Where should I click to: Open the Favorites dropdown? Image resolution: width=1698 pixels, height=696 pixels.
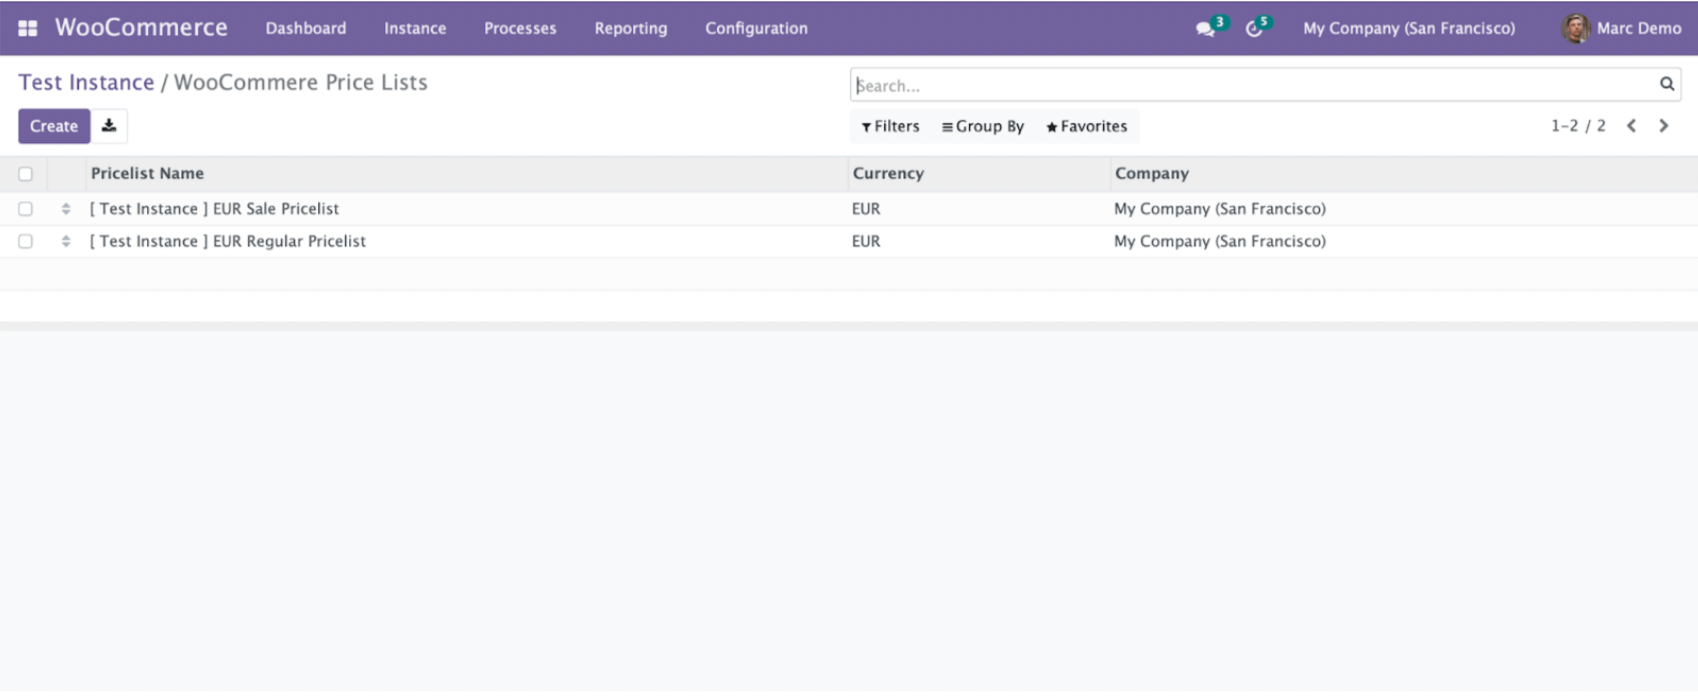pos(1087,126)
